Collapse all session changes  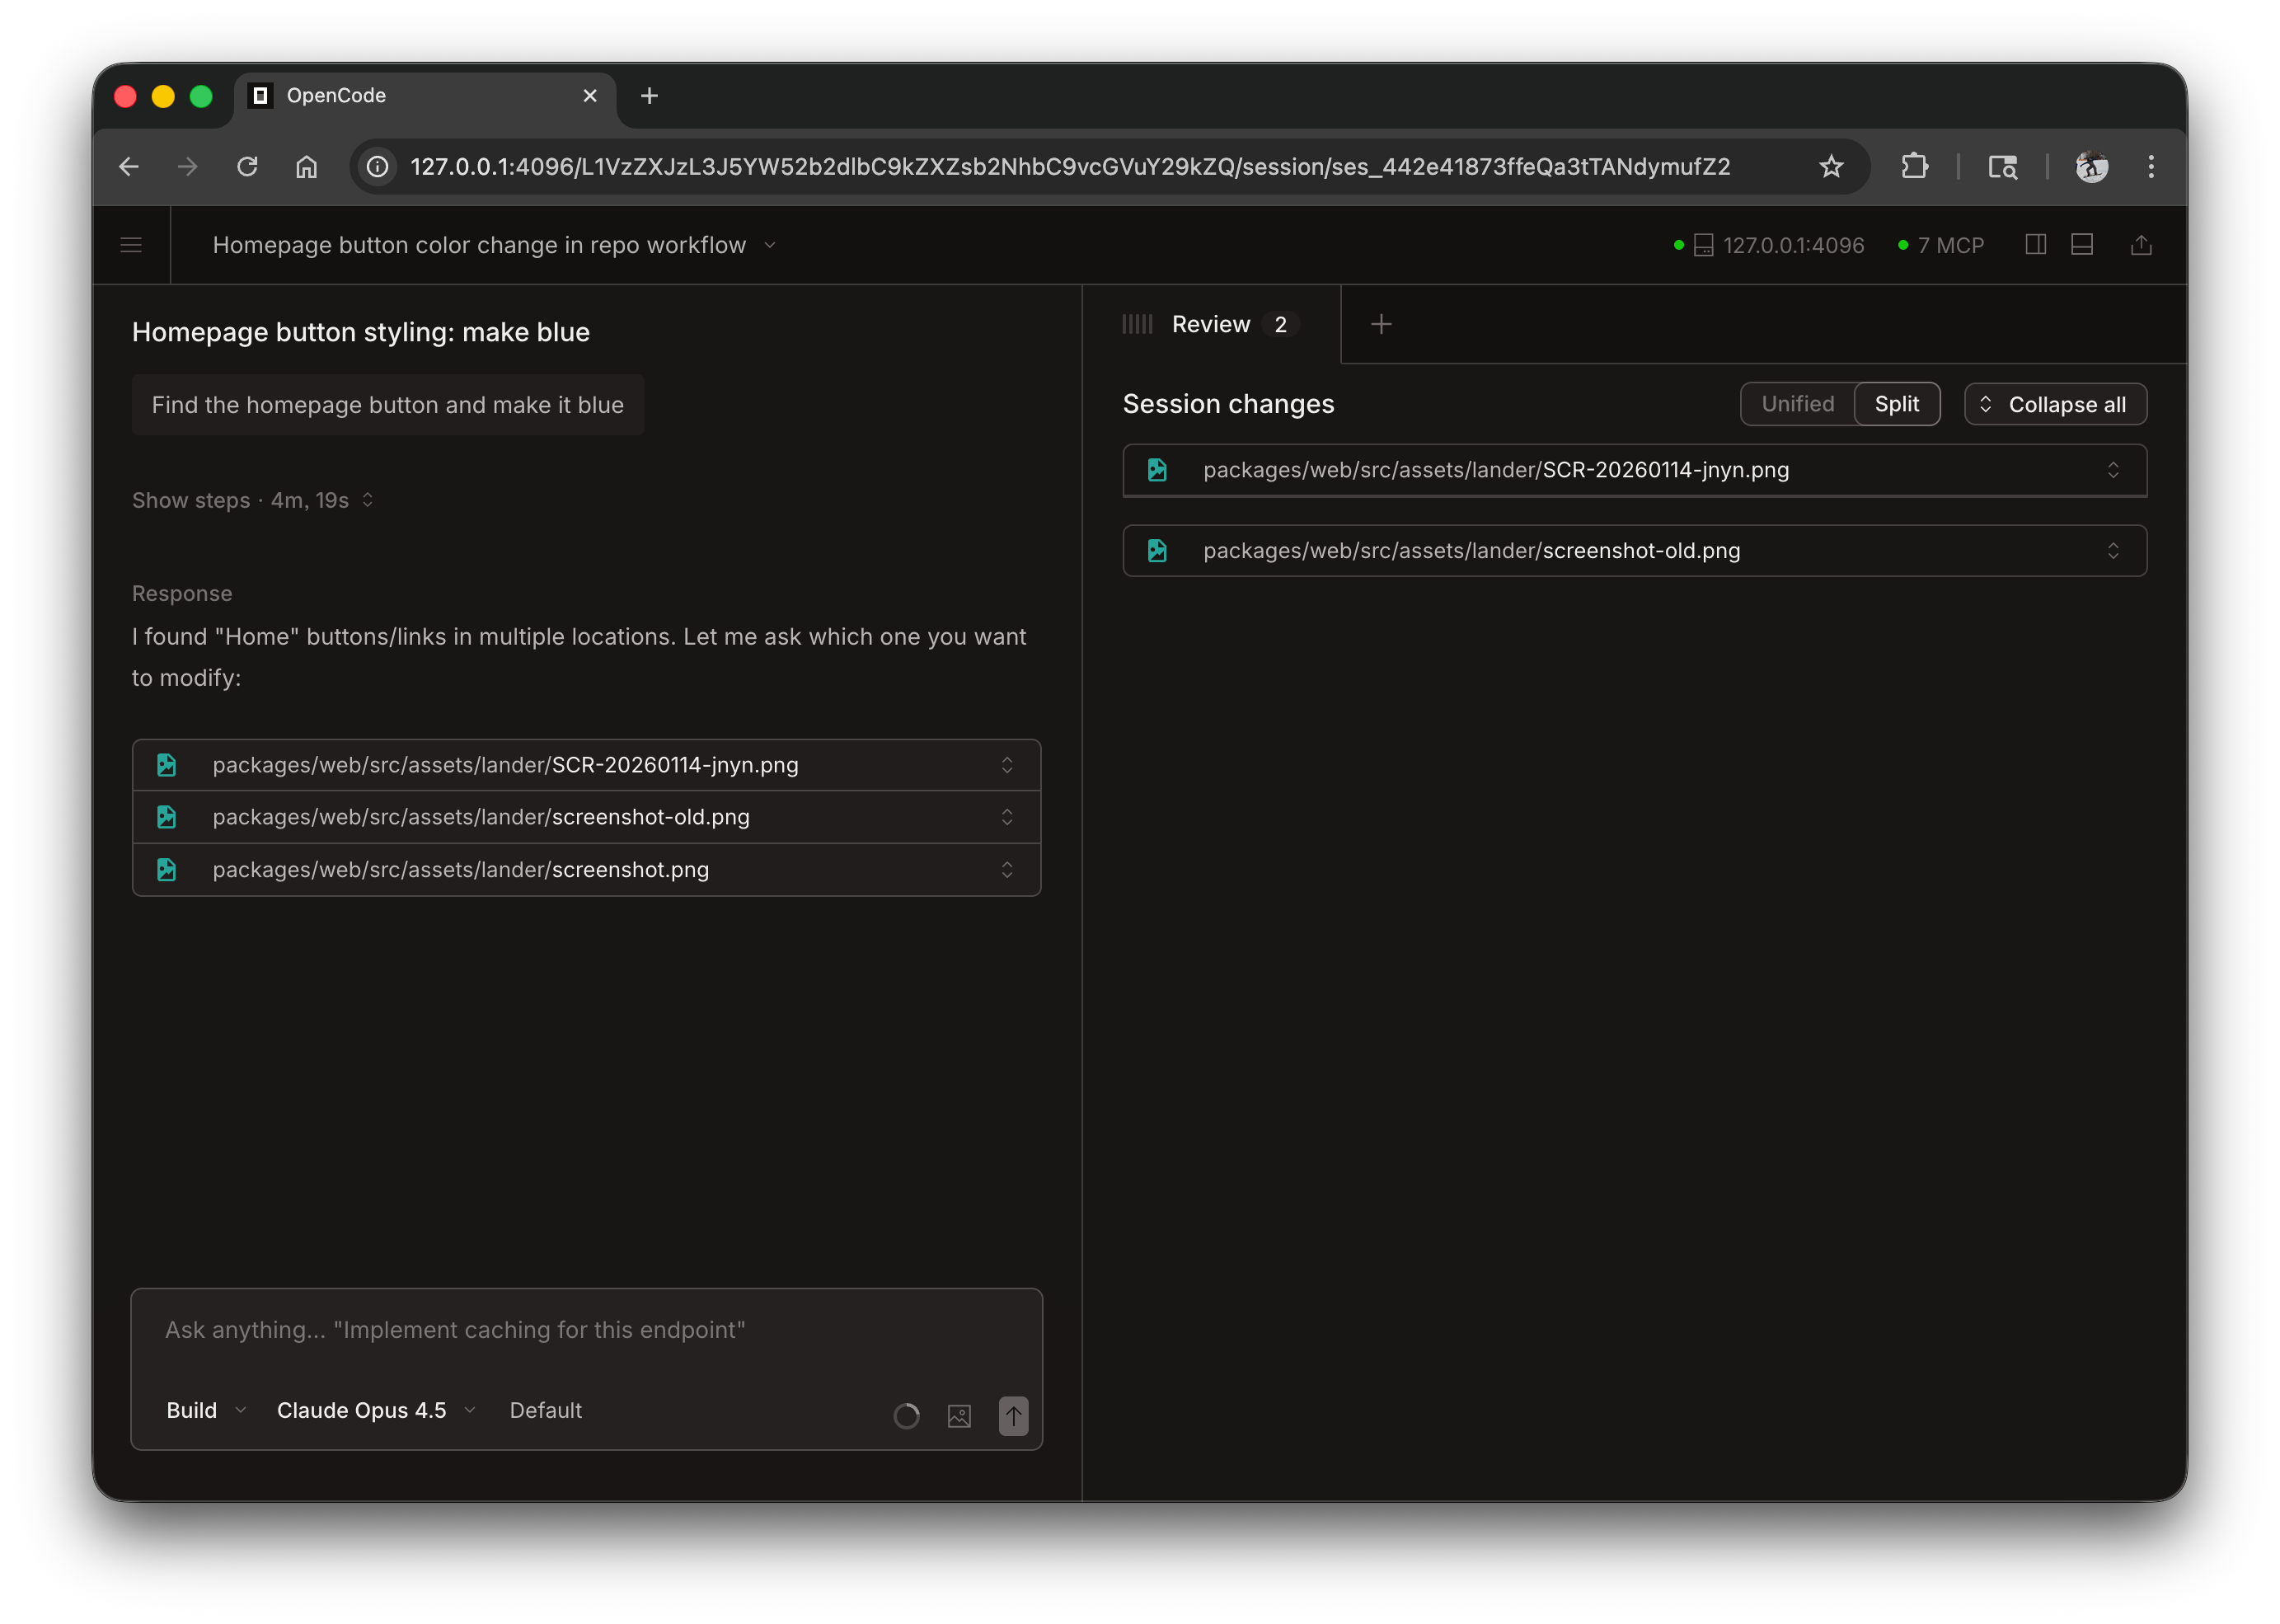click(2055, 404)
